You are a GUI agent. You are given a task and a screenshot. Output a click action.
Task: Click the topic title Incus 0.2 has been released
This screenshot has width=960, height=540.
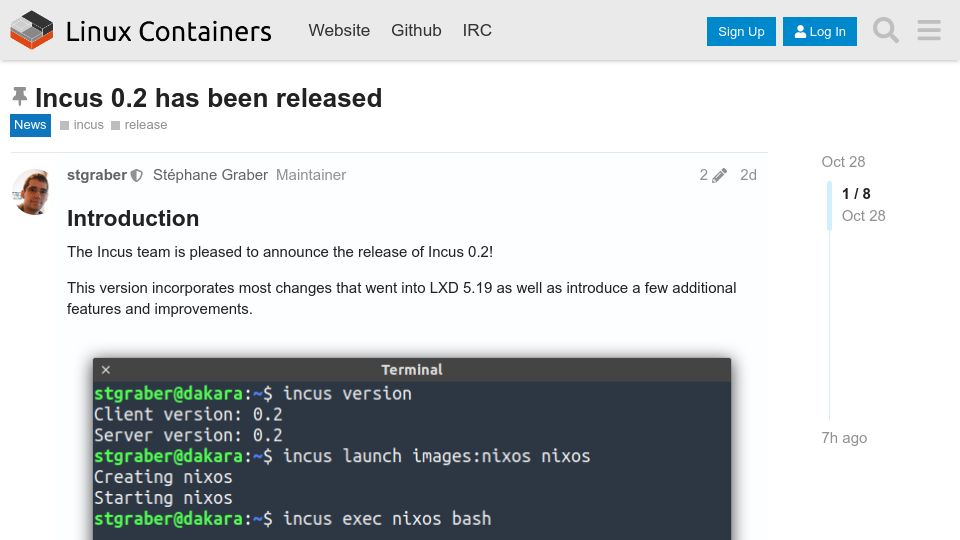[x=208, y=98]
